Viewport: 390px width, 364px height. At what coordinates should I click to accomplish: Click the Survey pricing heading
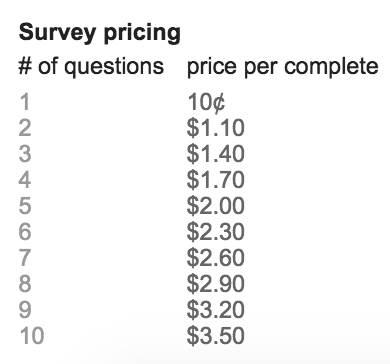point(100,33)
